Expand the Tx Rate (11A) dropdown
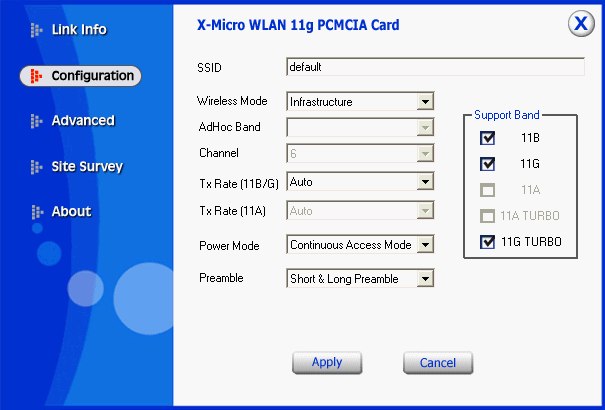The image size is (605, 410). click(x=425, y=211)
